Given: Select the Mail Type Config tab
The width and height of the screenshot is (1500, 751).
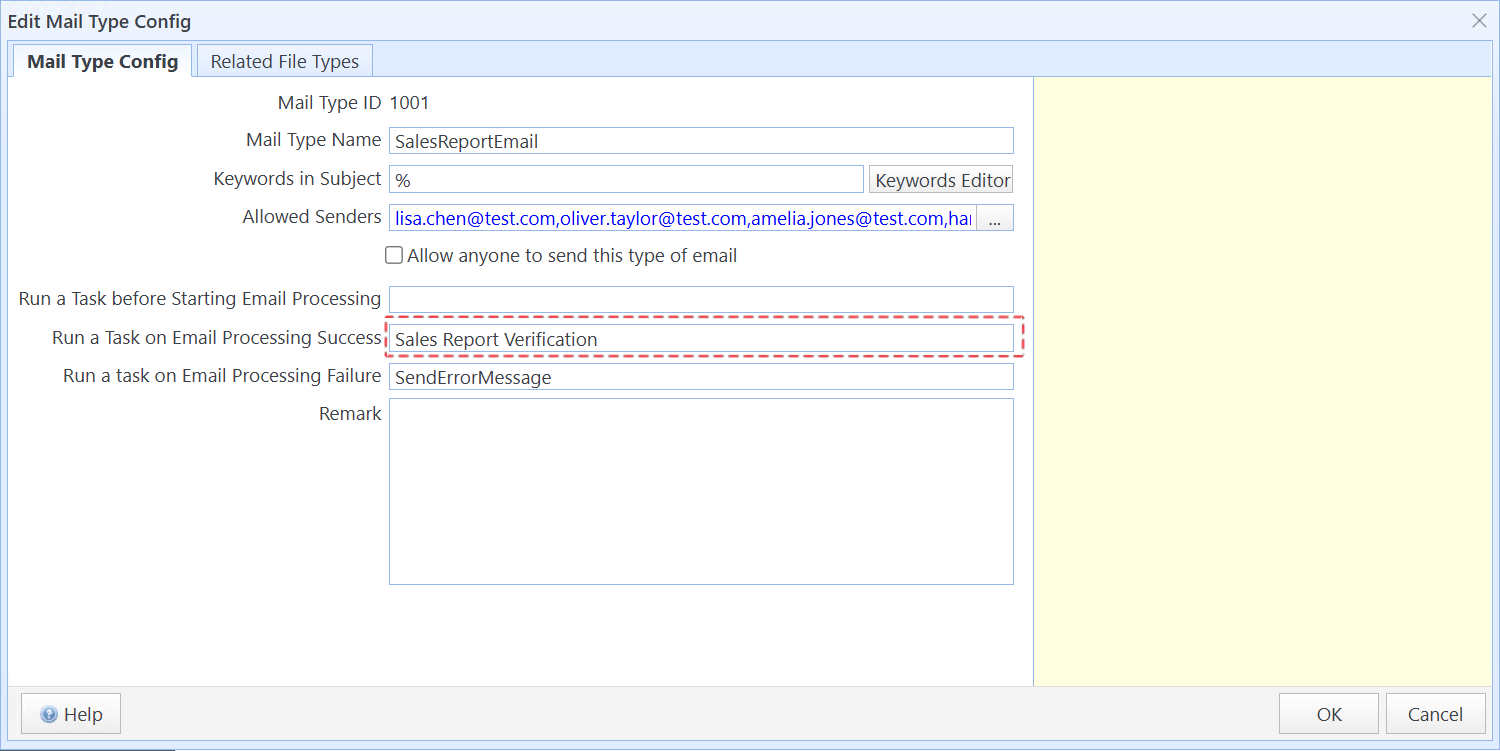Looking at the screenshot, I should pos(101,60).
